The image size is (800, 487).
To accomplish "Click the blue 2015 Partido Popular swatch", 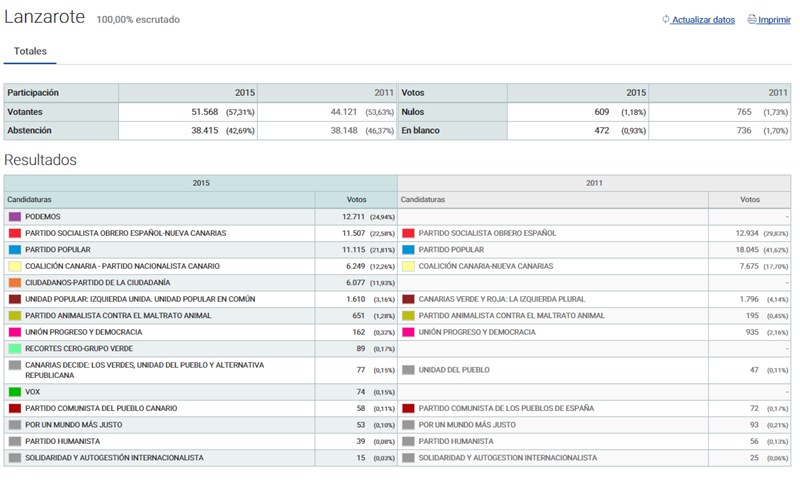I will click(15, 250).
